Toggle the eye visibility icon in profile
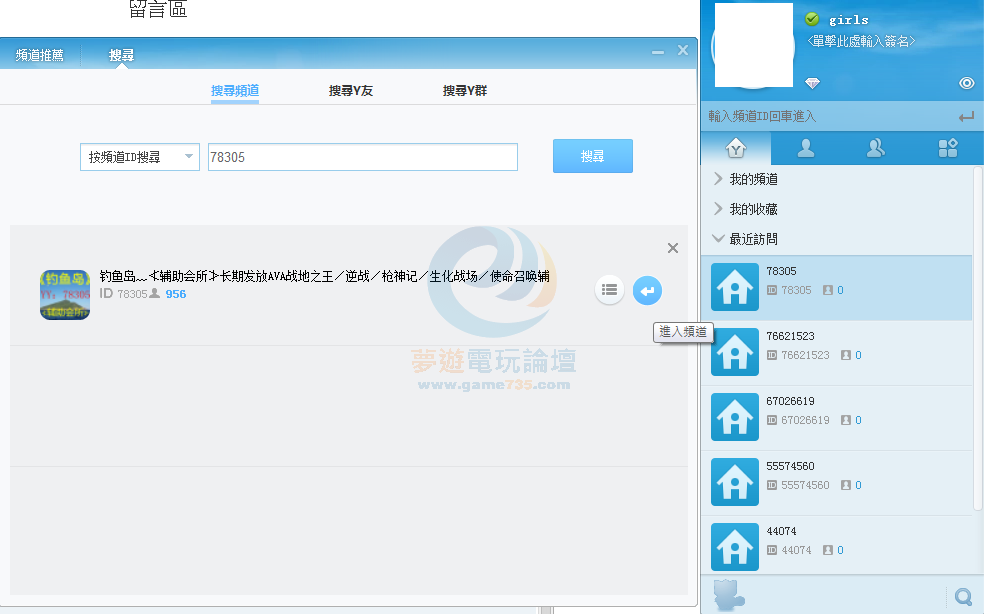Image resolution: width=984 pixels, height=614 pixels. [966, 83]
